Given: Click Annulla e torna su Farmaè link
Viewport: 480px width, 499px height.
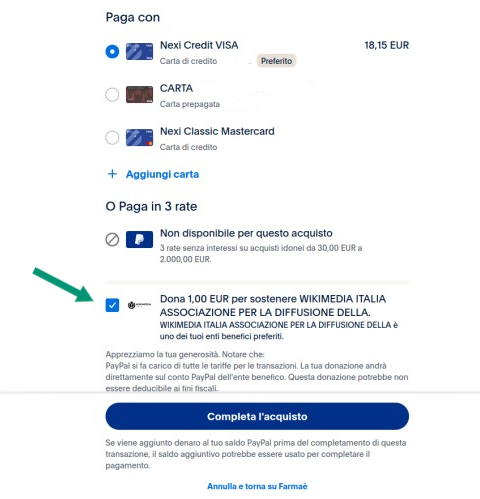Looking at the screenshot, I should click(x=257, y=486).
